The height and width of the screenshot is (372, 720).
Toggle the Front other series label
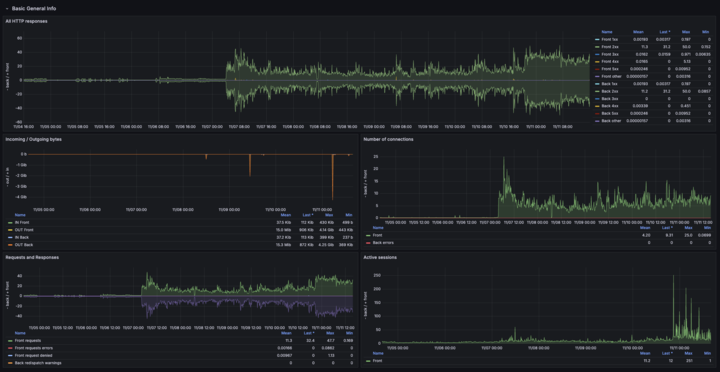coord(611,76)
